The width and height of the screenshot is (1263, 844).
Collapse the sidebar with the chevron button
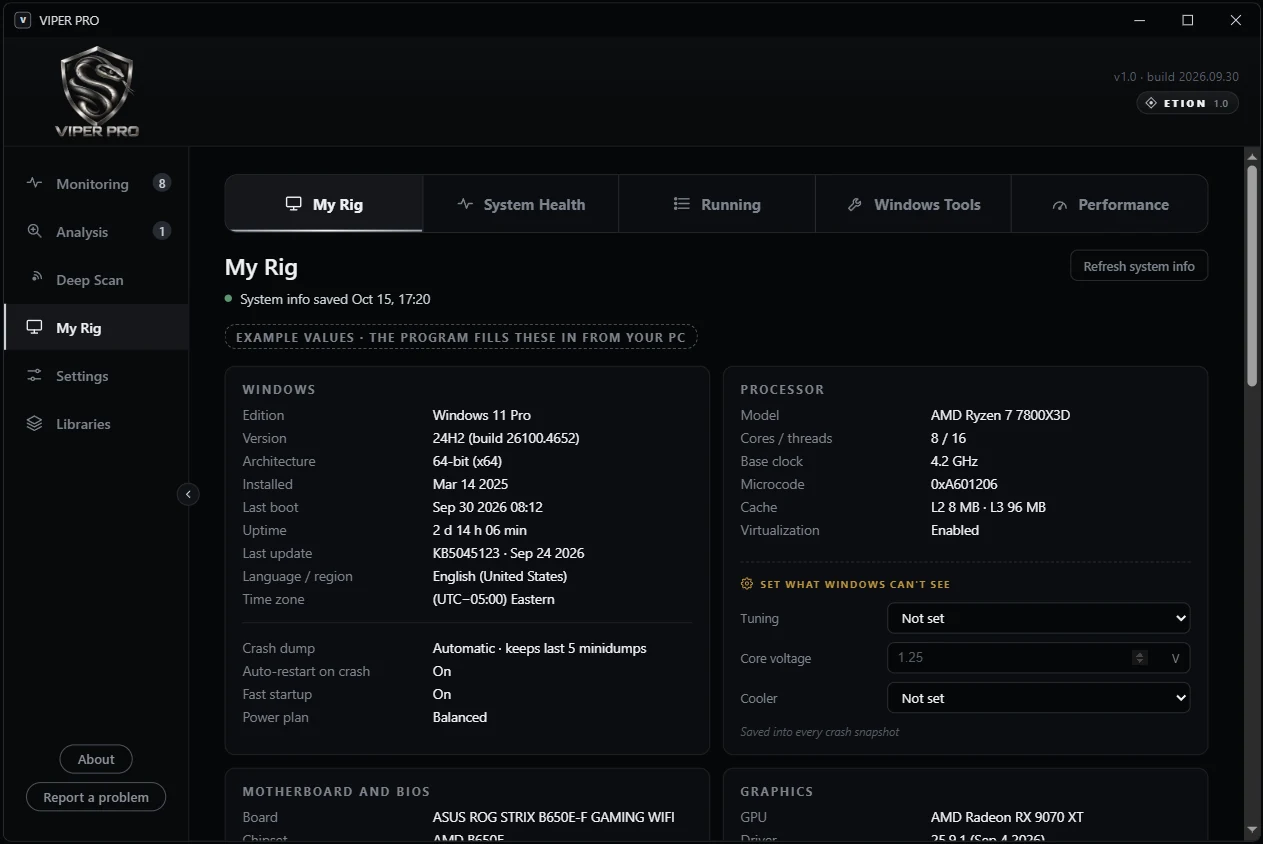[188, 494]
